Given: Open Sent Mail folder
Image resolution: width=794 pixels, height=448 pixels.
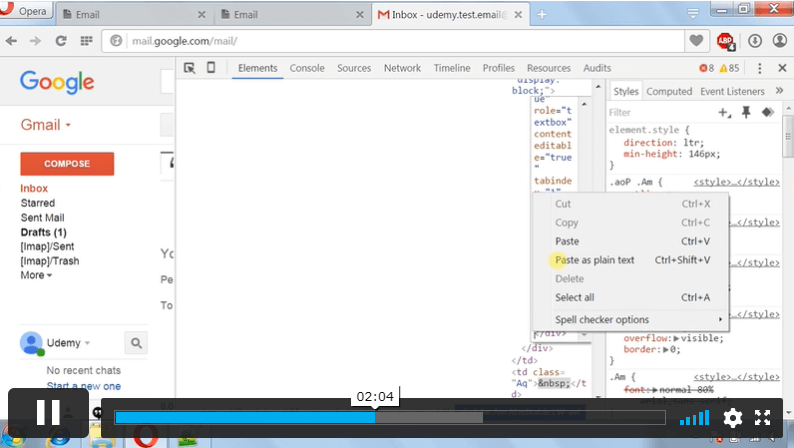Looking at the screenshot, I should coord(43,218).
